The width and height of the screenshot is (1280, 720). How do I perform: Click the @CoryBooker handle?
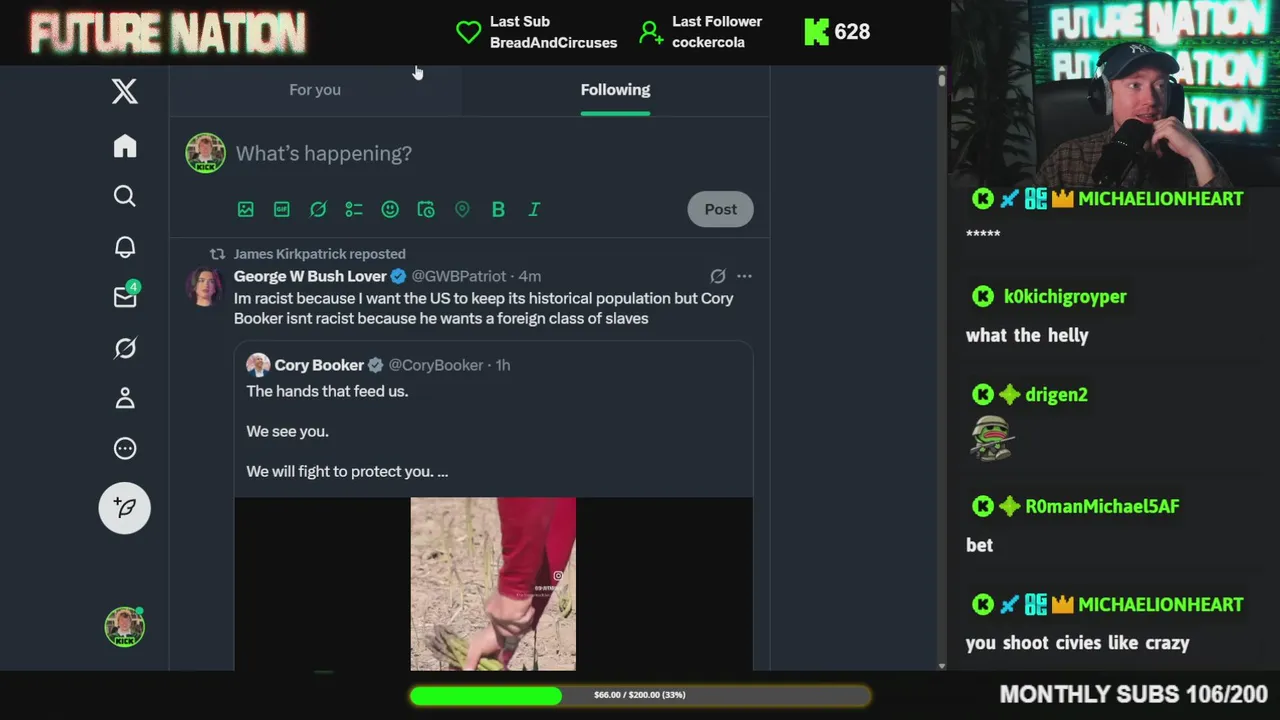point(436,365)
